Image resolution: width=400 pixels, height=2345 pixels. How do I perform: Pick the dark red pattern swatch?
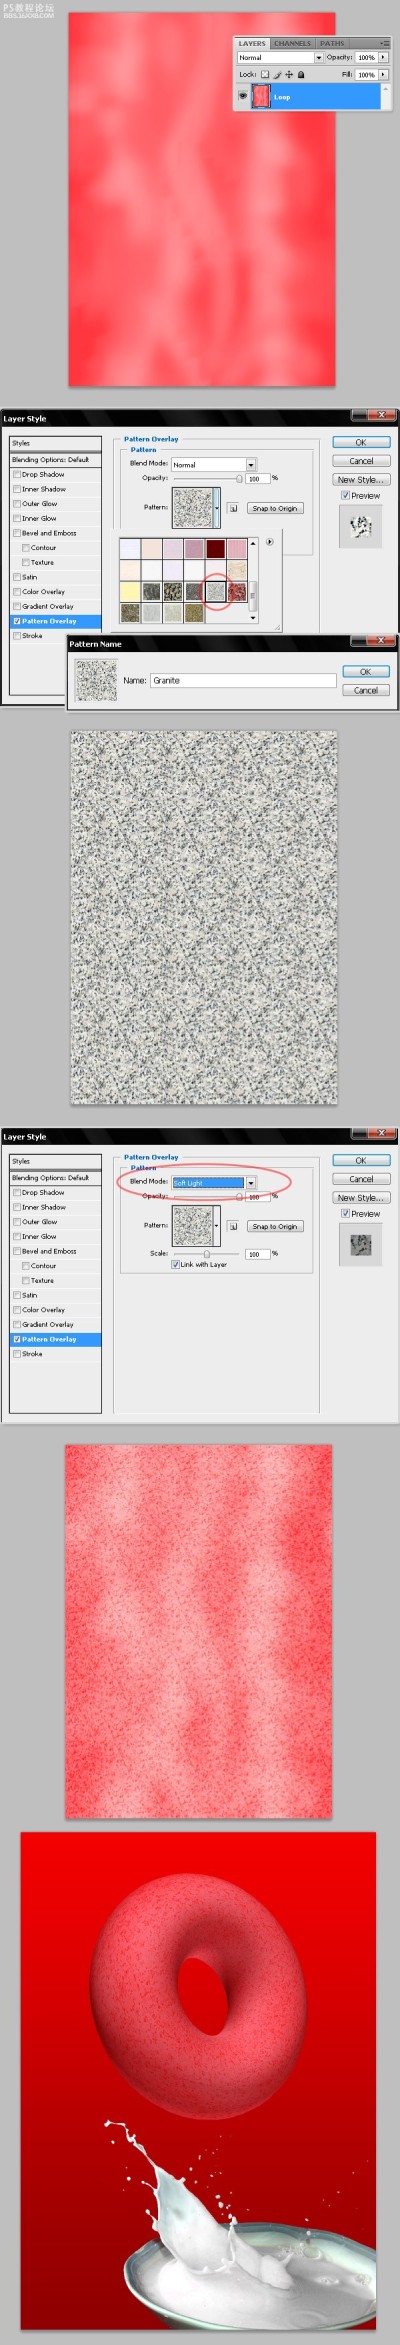pyautogui.click(x=215, y=548)
